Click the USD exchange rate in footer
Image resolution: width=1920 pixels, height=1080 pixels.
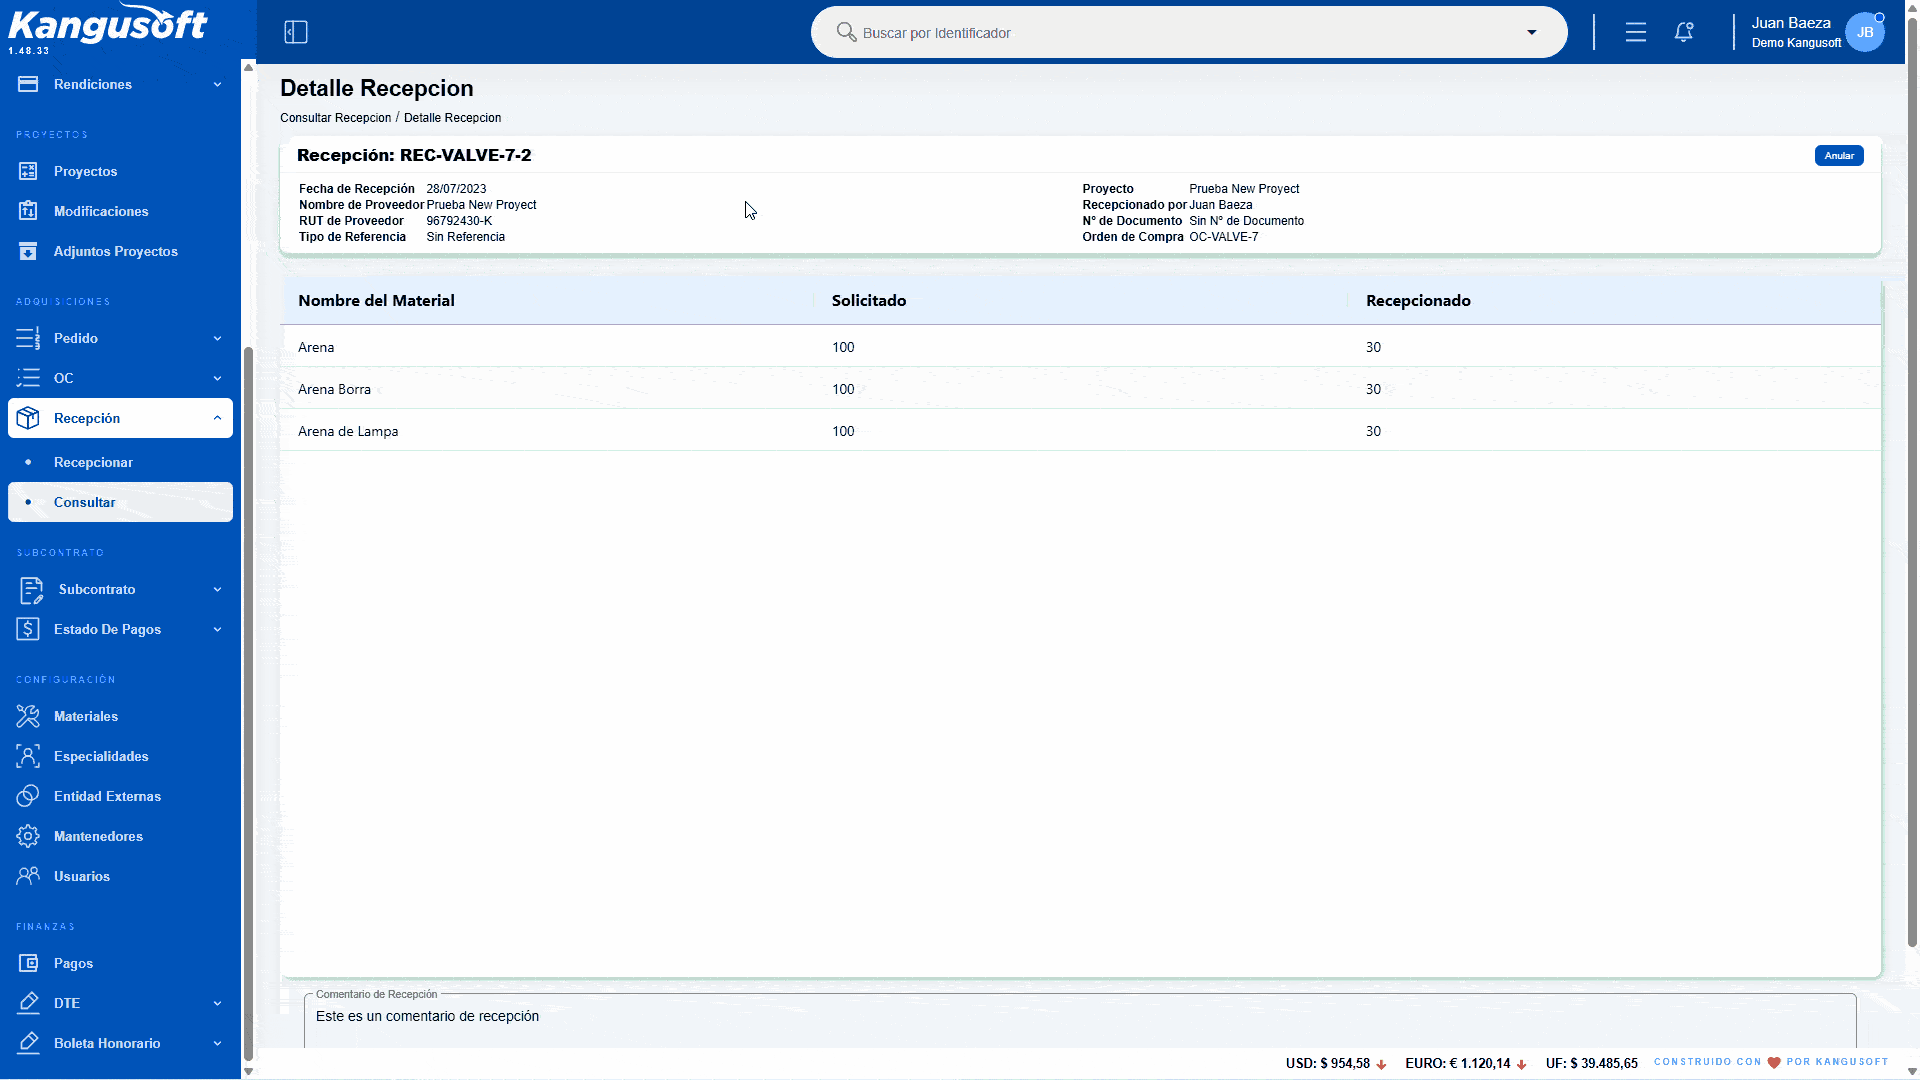coord(1336,1063)
